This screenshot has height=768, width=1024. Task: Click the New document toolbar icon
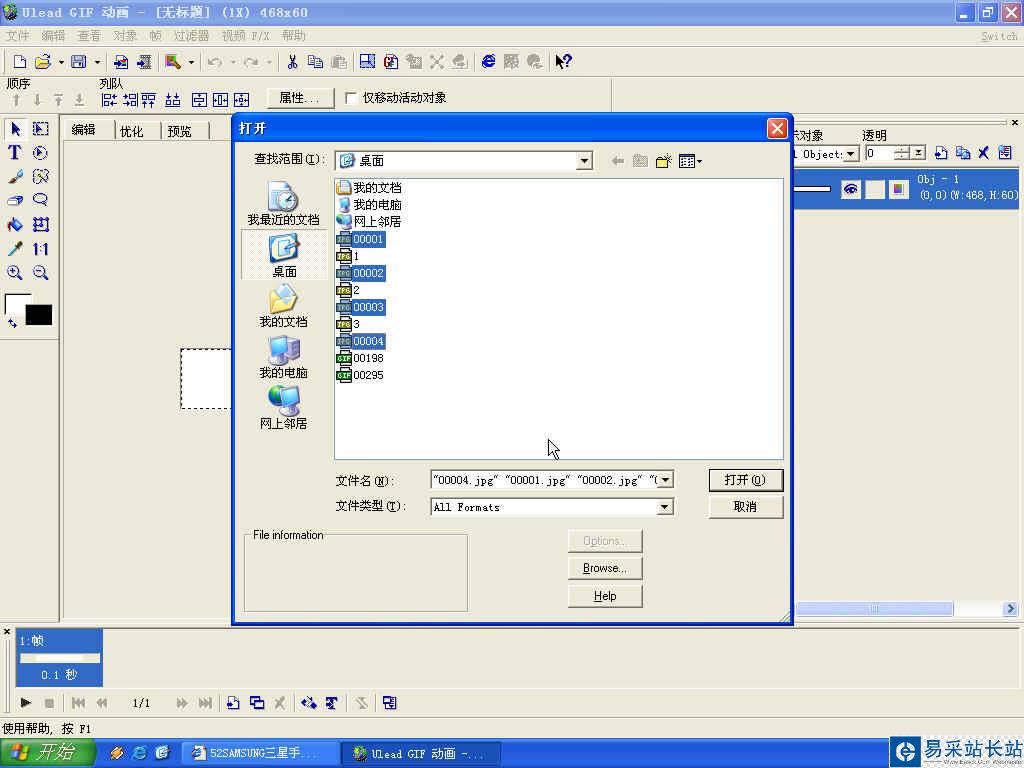[x=20, y=61]
